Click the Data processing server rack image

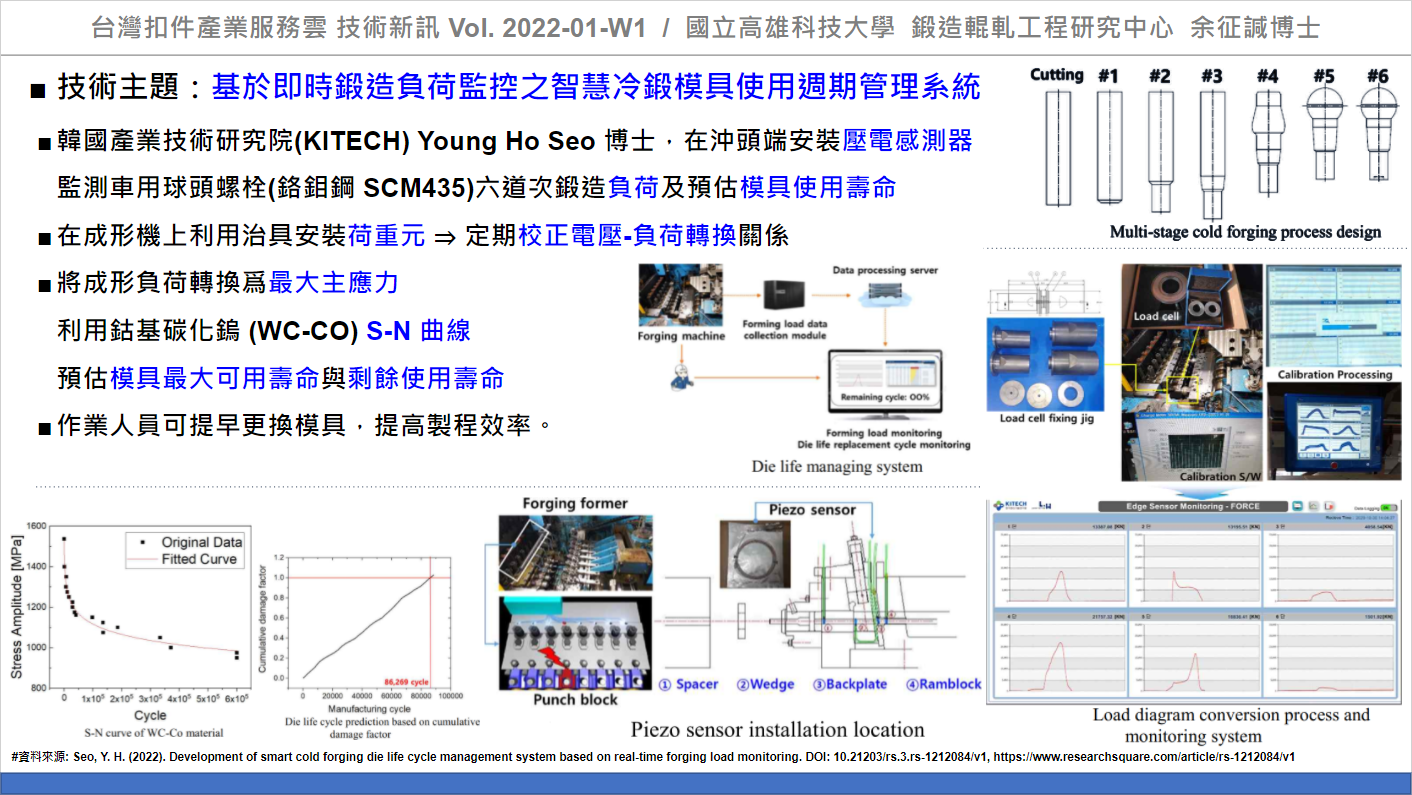[884, 290]
